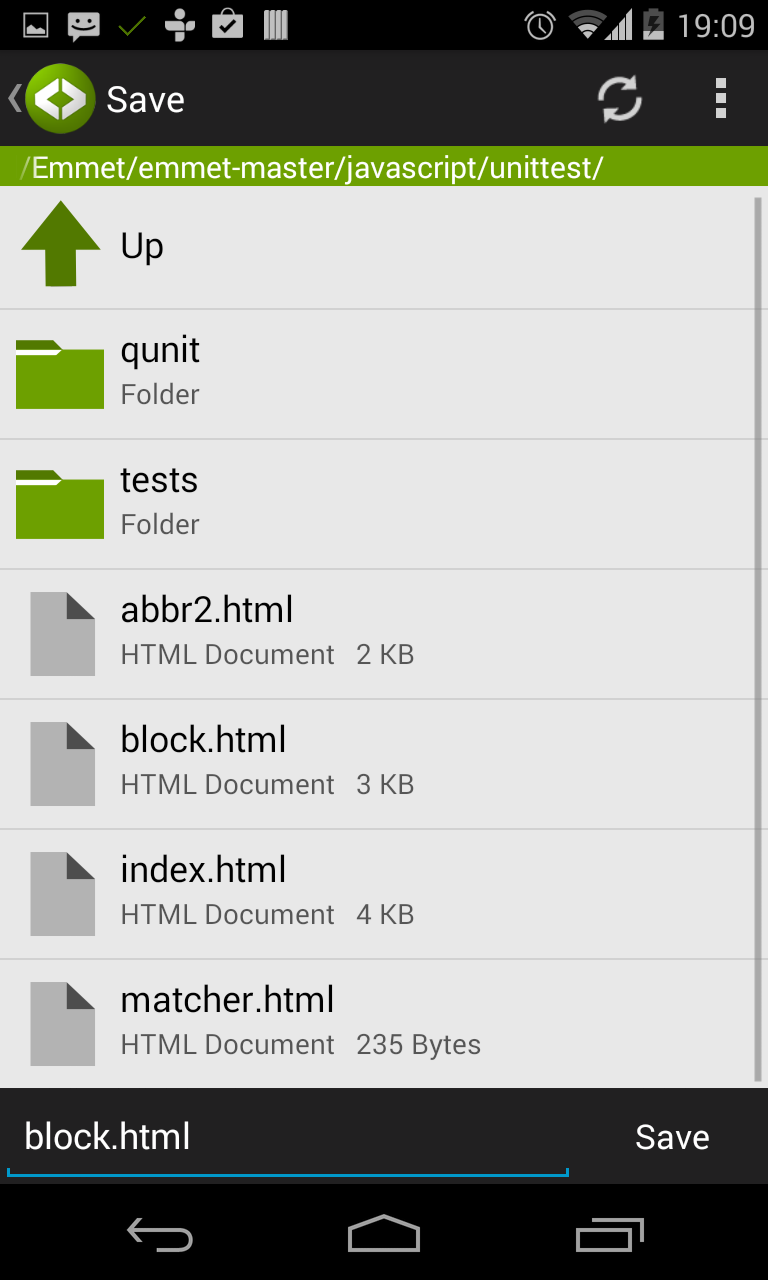Image resolution: width=768 pixels, height=1280 pixels.
Task: Tap the green Up arrow icon
Action: point(60,245)
